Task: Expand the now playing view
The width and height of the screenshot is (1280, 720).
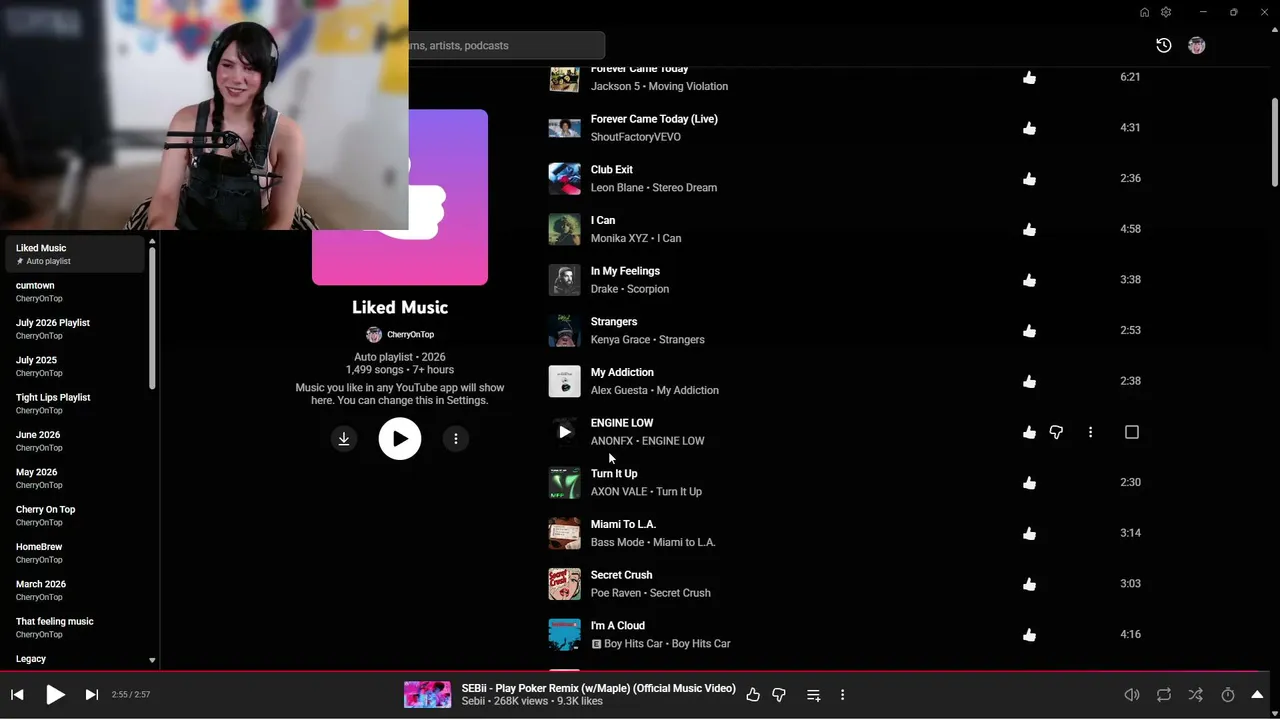Action: coord(1258,695)
